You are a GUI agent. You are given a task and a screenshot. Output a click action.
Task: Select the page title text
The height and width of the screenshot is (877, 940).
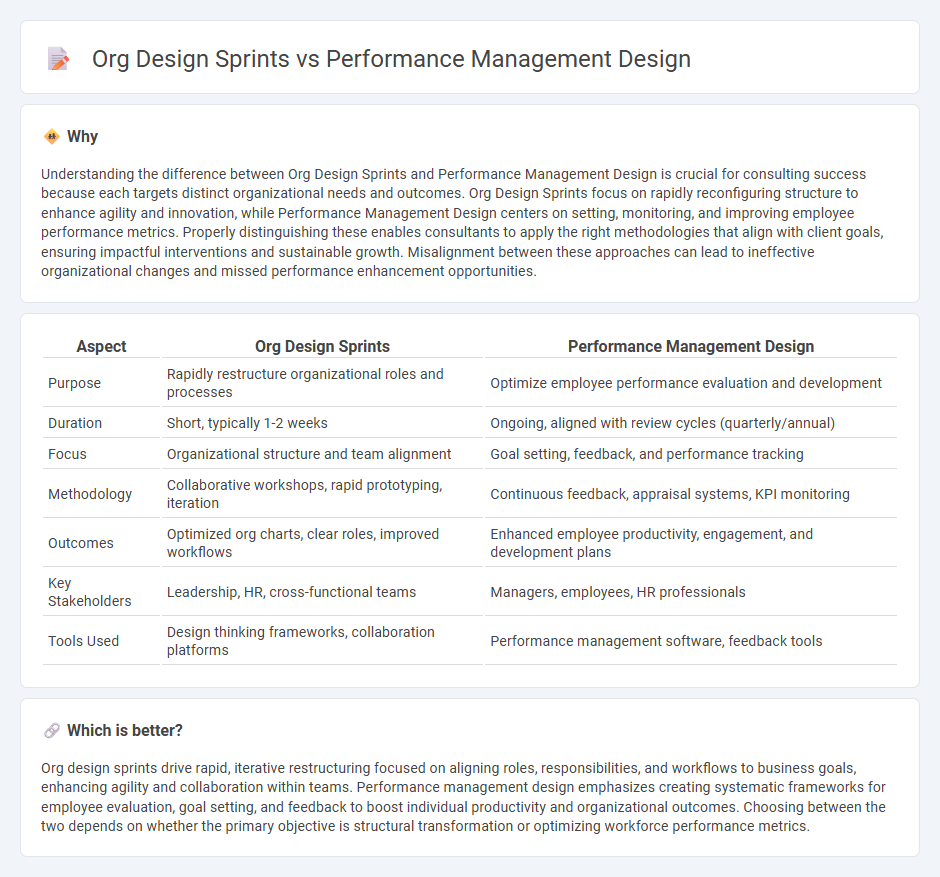point(390,60)
